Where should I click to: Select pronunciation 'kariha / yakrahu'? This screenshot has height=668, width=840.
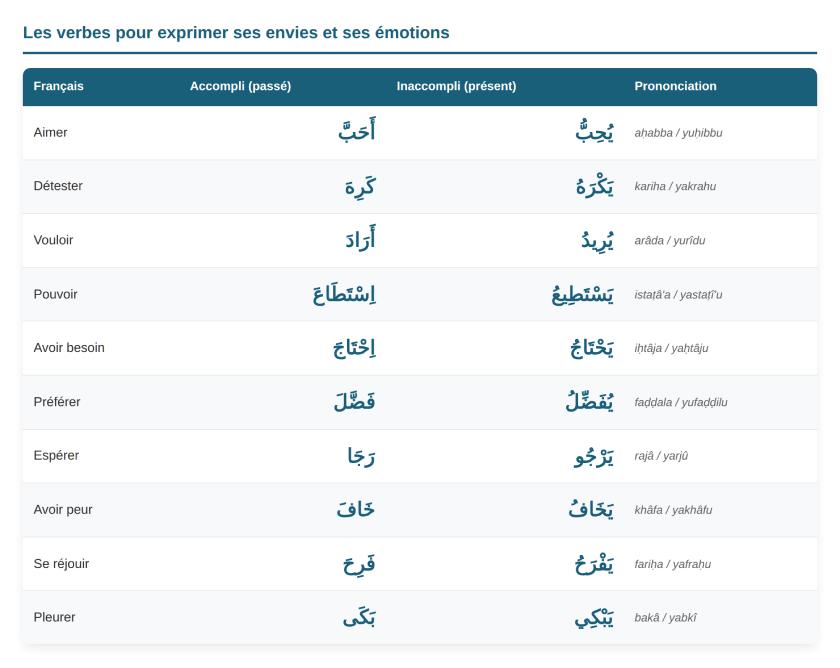point(675,186)
